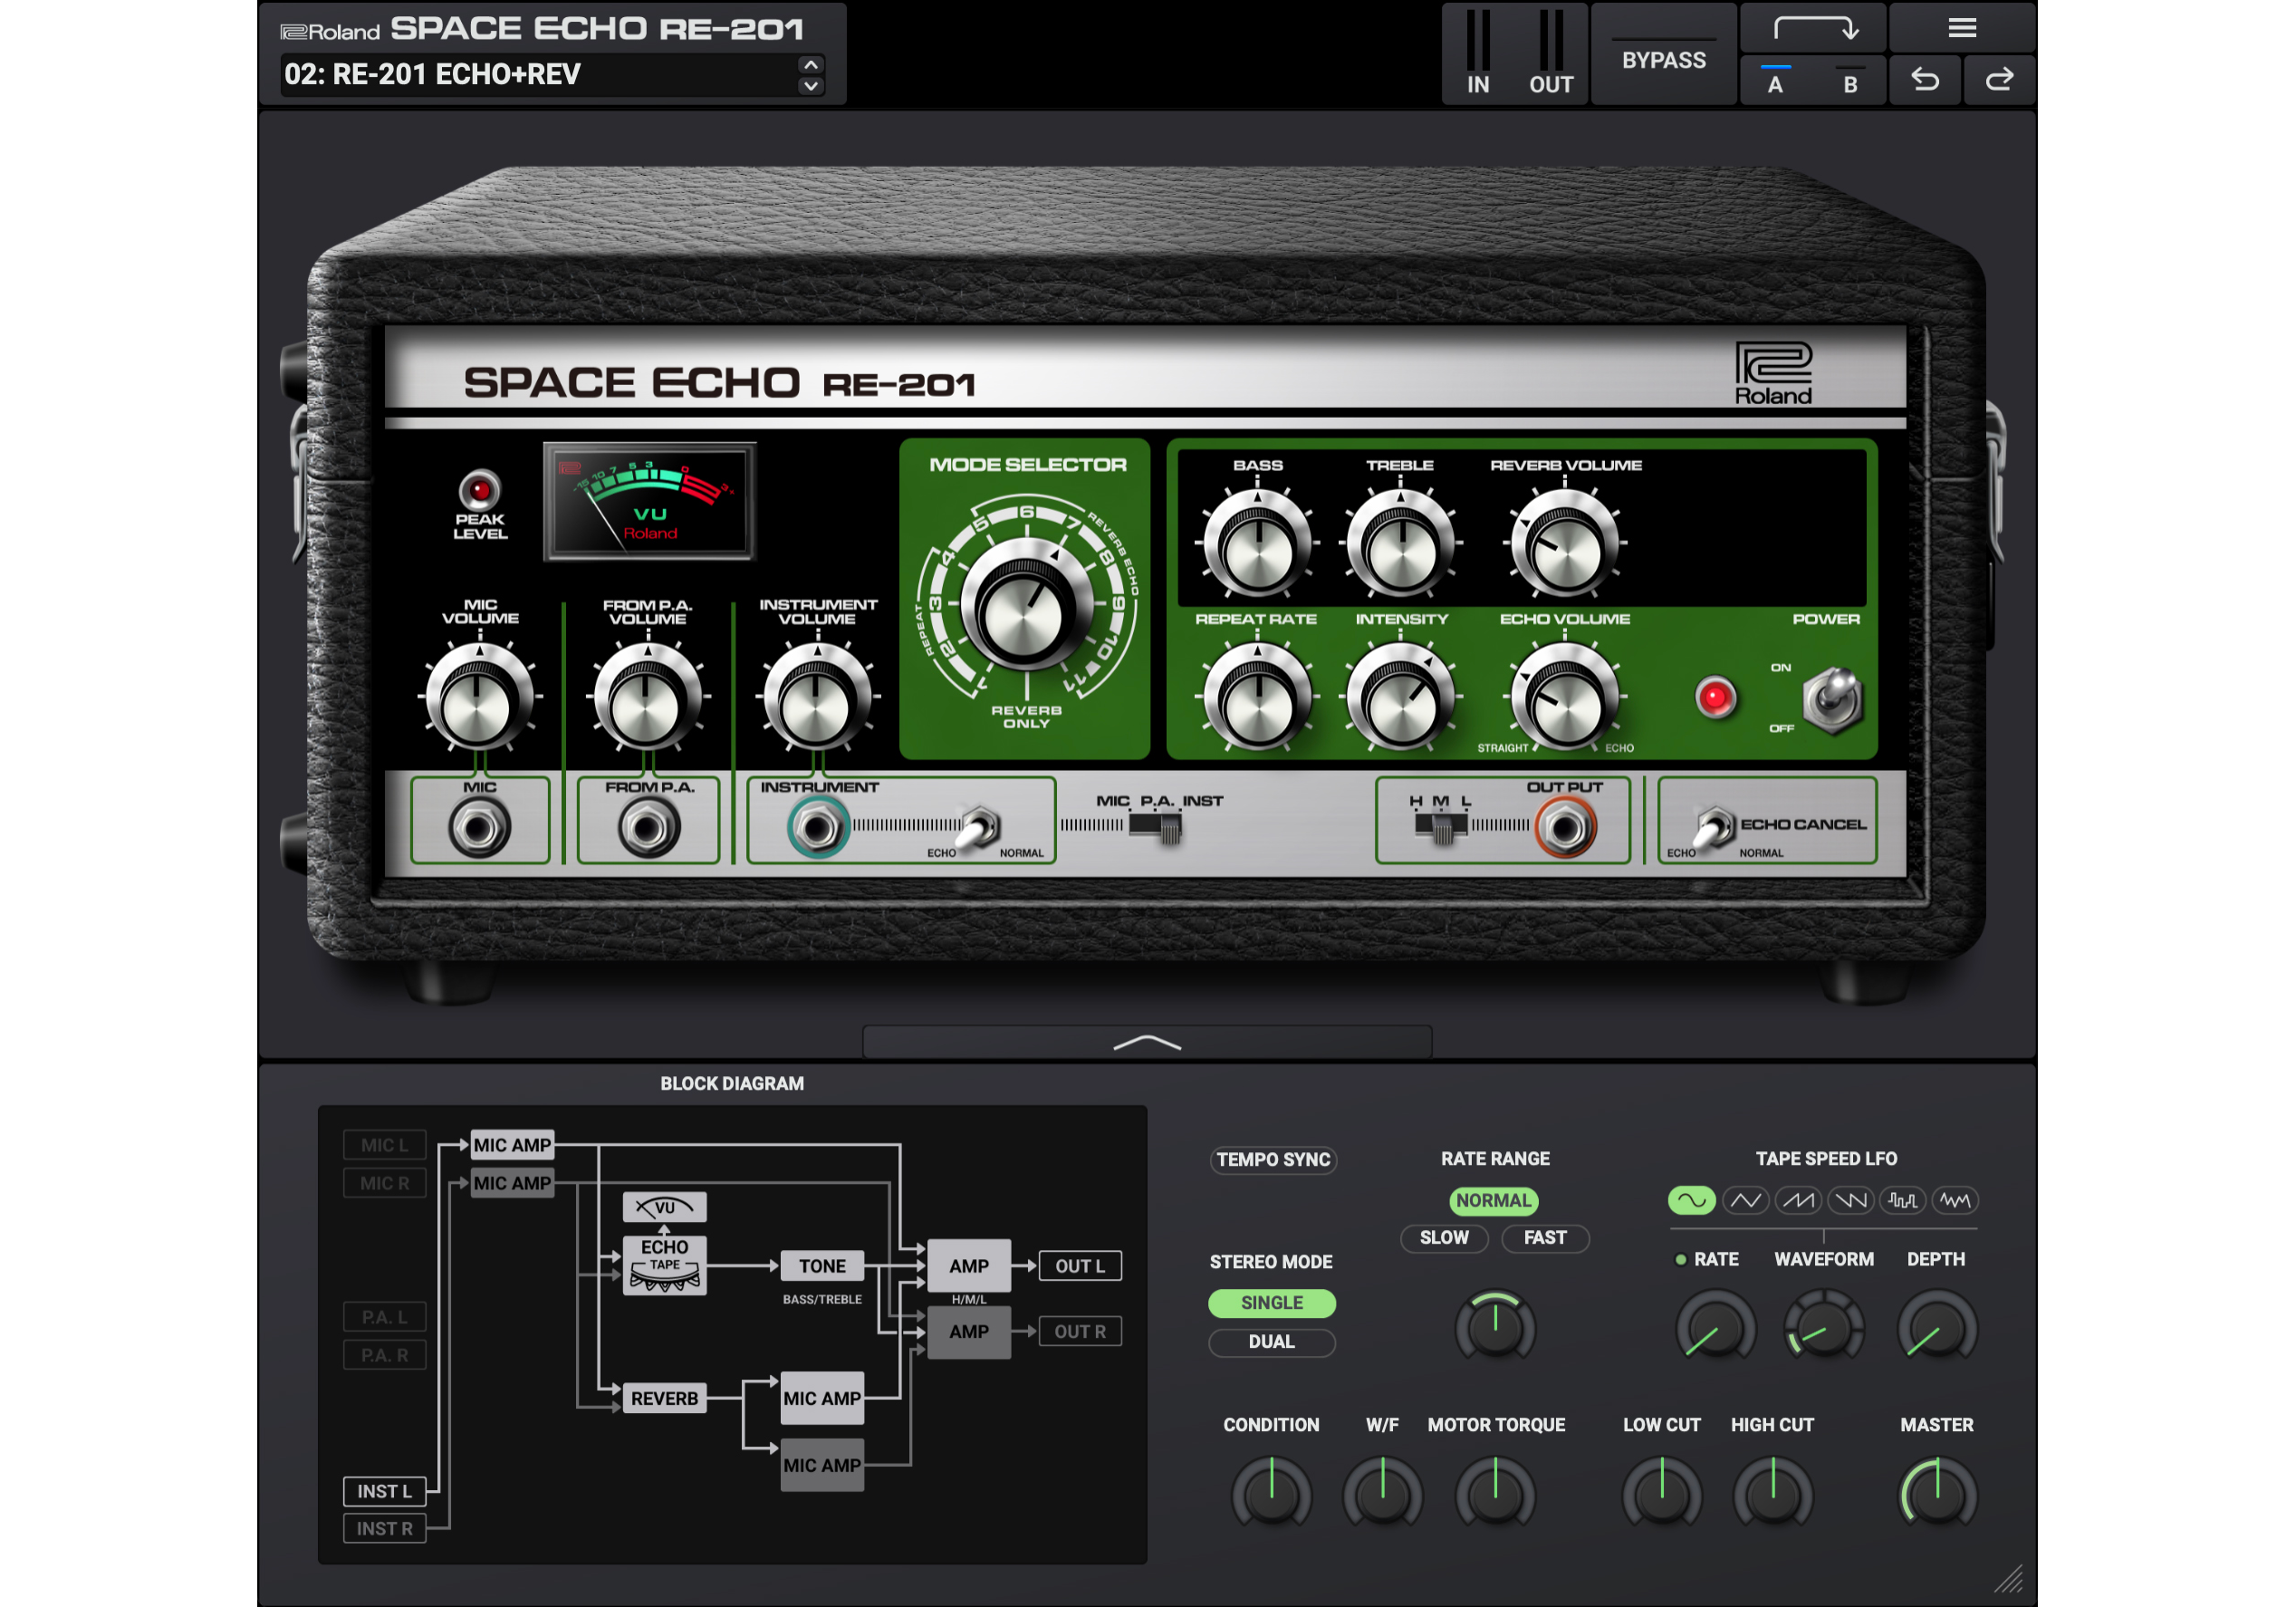2296x1607 pixels.
Task: Click the tape speed LFO DEPTH knob
Action: pos(1937,1326)
